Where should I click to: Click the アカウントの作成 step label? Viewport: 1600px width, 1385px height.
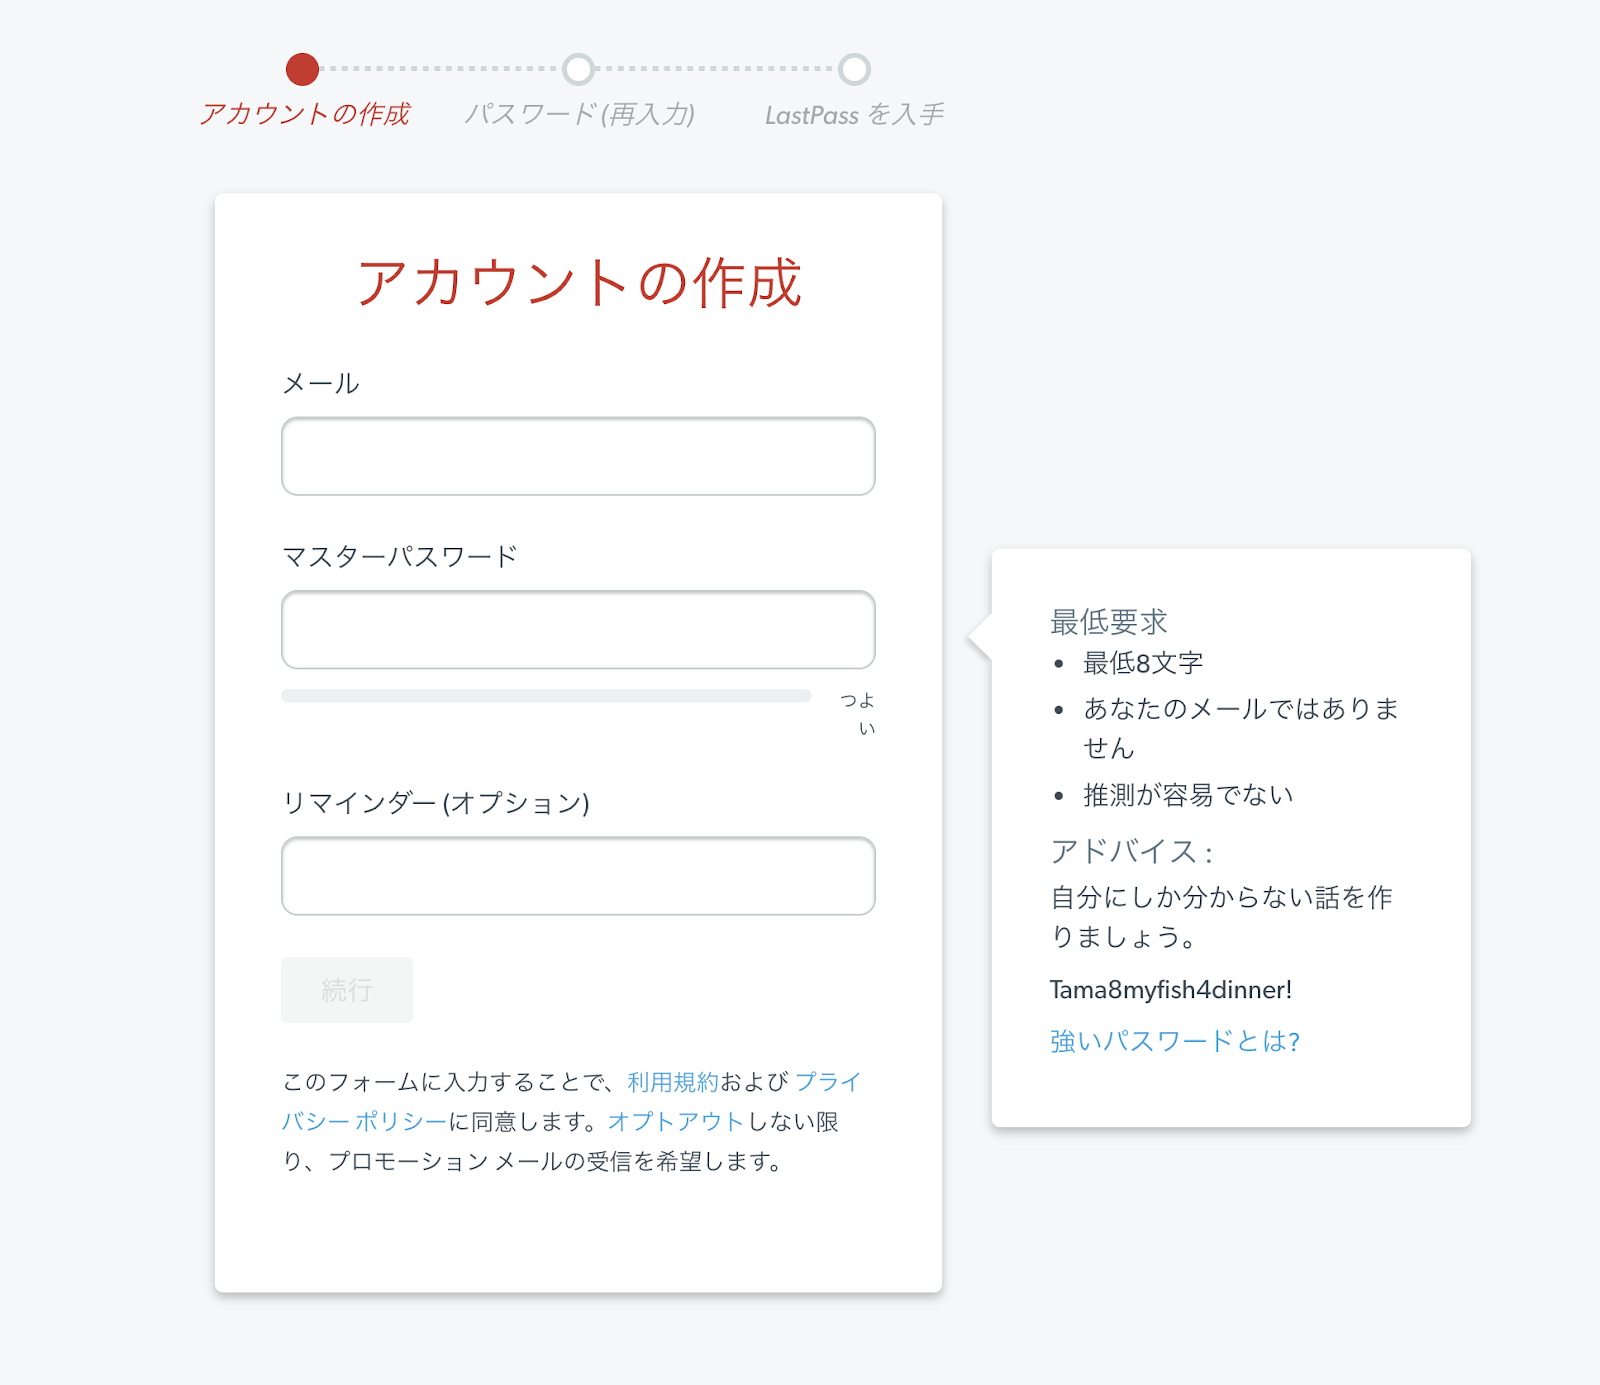tap(305, 114)
